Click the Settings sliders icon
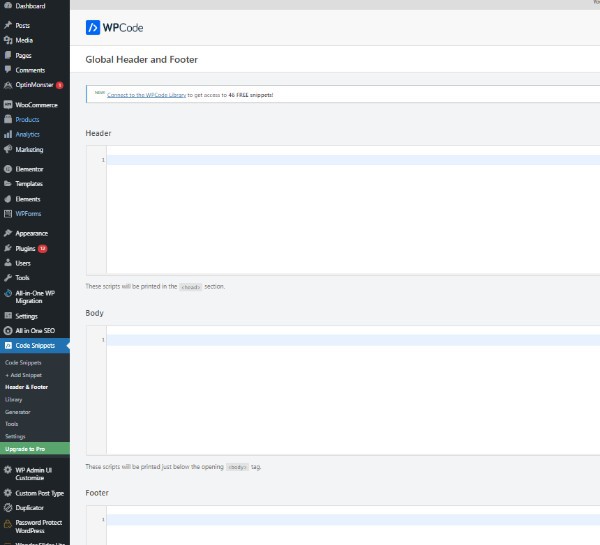The width and height of the screenshot is (600, 545). [x=8, y=316]
